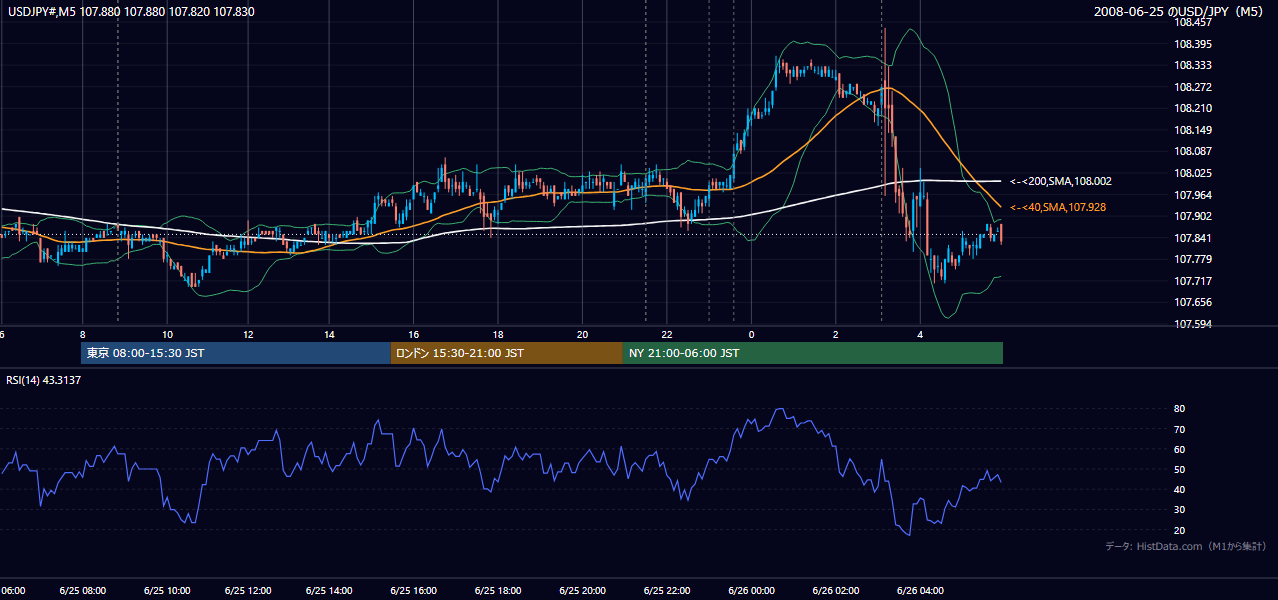Click hour tick 10 under price chart
Viewport: 1278px width, 600px height.
167,335
